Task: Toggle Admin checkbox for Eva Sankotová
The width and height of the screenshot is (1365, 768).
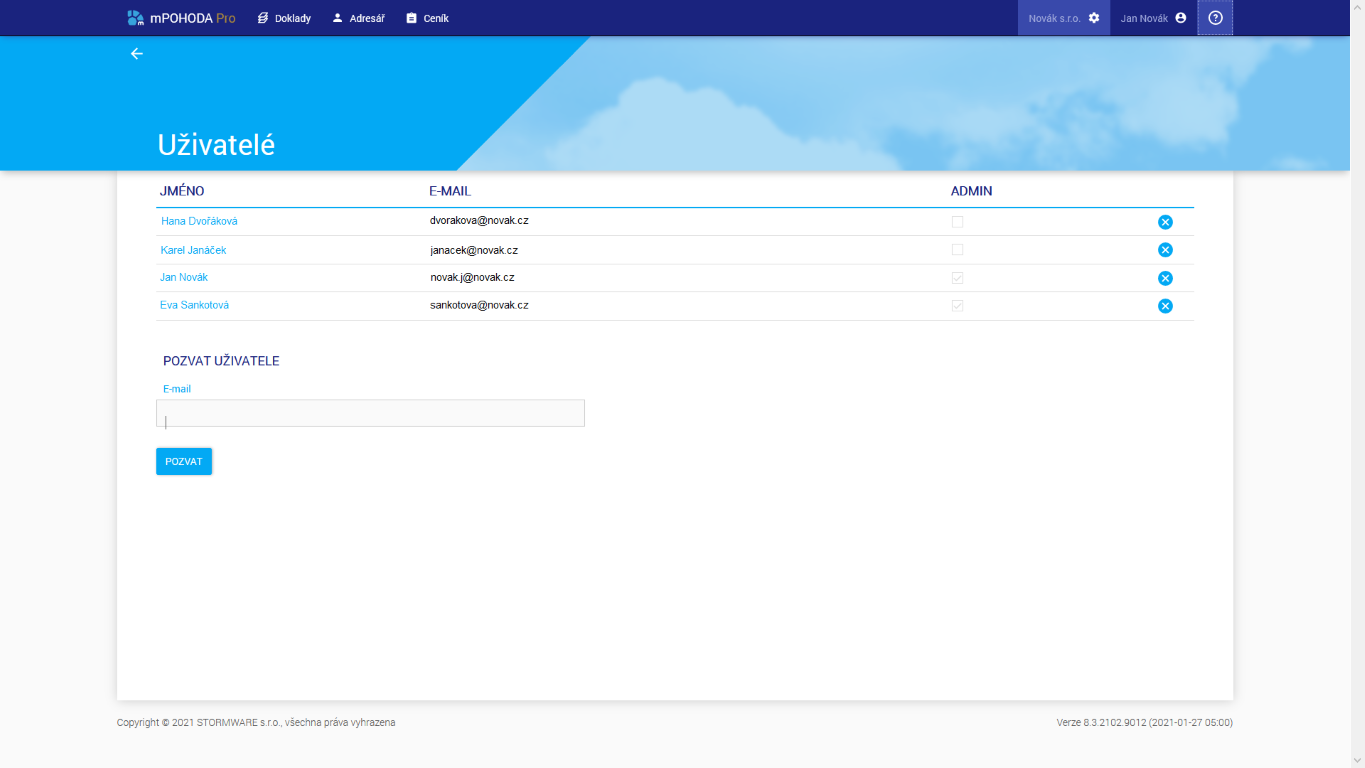Action: (x=957, y=305)
